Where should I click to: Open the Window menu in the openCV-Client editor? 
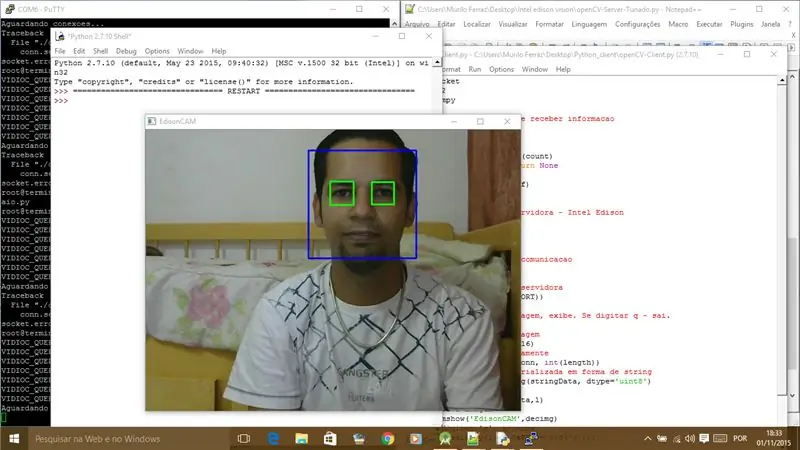pyautogui.click(x=535, y=69)
